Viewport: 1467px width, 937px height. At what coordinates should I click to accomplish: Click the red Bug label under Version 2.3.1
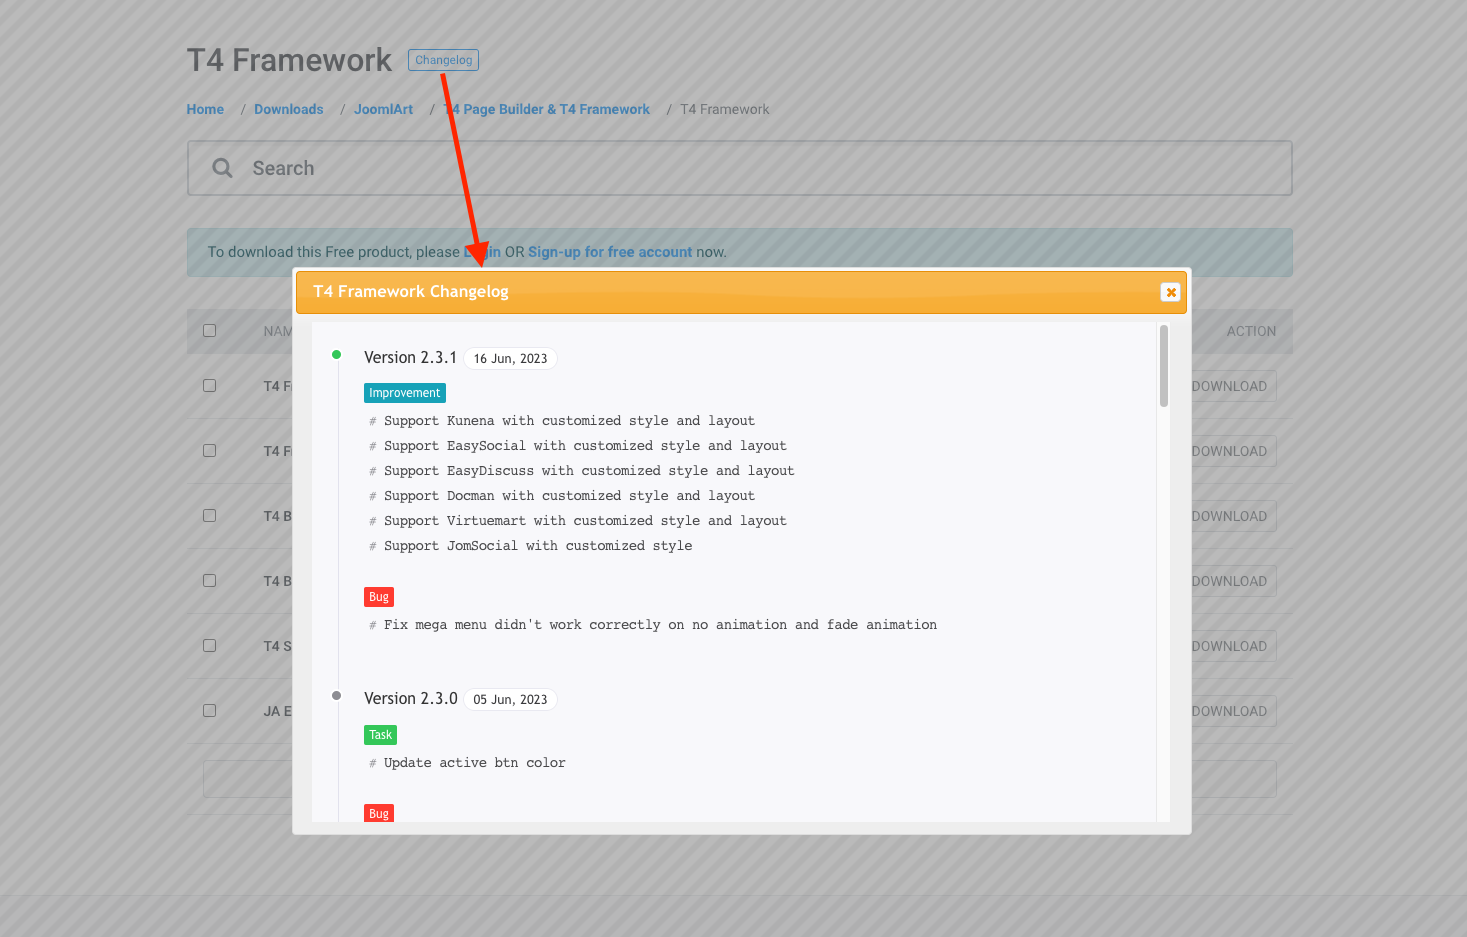379,597
